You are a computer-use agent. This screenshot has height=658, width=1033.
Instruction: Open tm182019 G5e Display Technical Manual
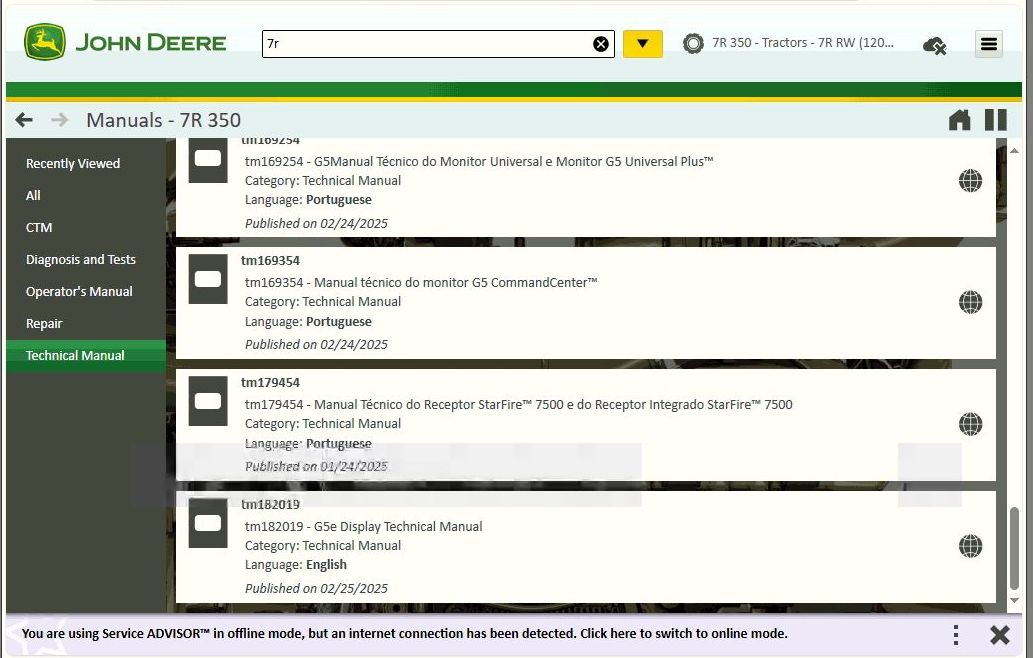coord(364,526)
